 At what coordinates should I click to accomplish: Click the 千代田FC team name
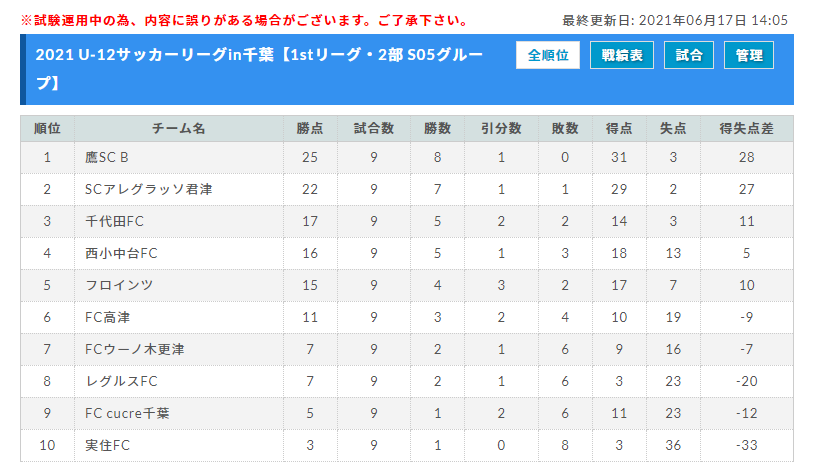click(114, 221)
